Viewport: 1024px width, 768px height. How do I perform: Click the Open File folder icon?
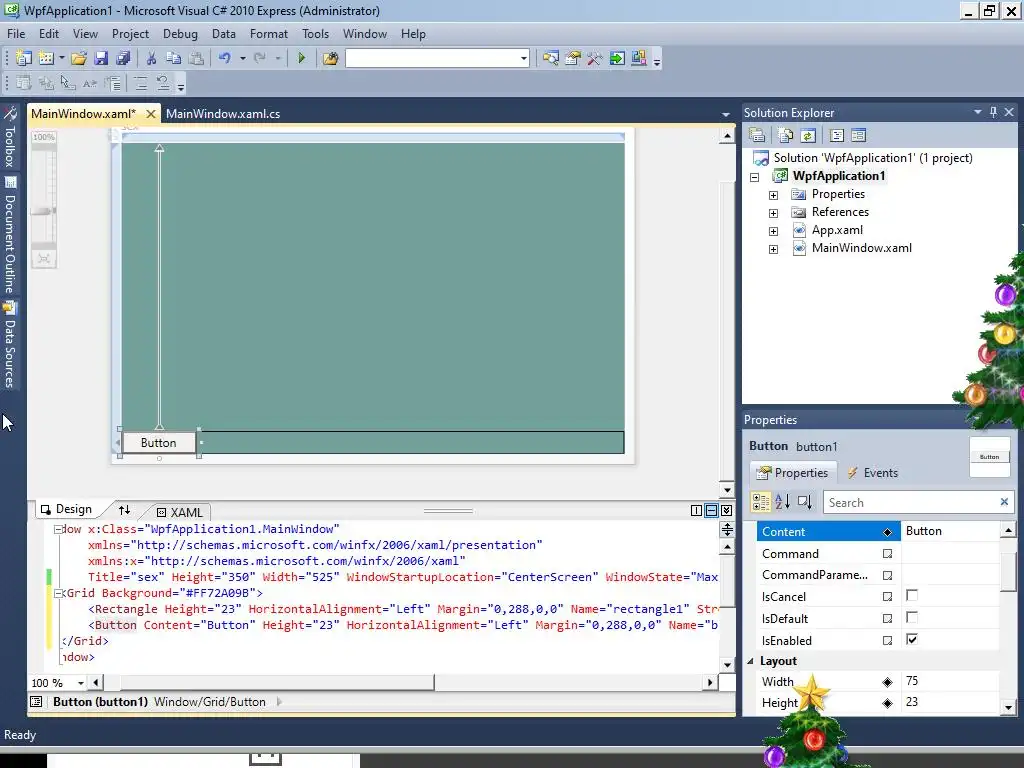tap(79, 58)
